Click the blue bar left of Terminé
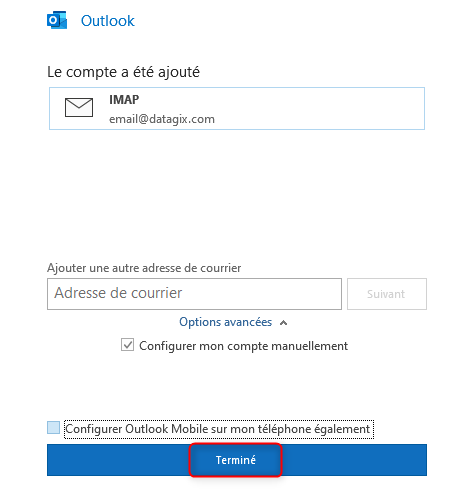Screen dimensions: 474x503 pos(118,460)
